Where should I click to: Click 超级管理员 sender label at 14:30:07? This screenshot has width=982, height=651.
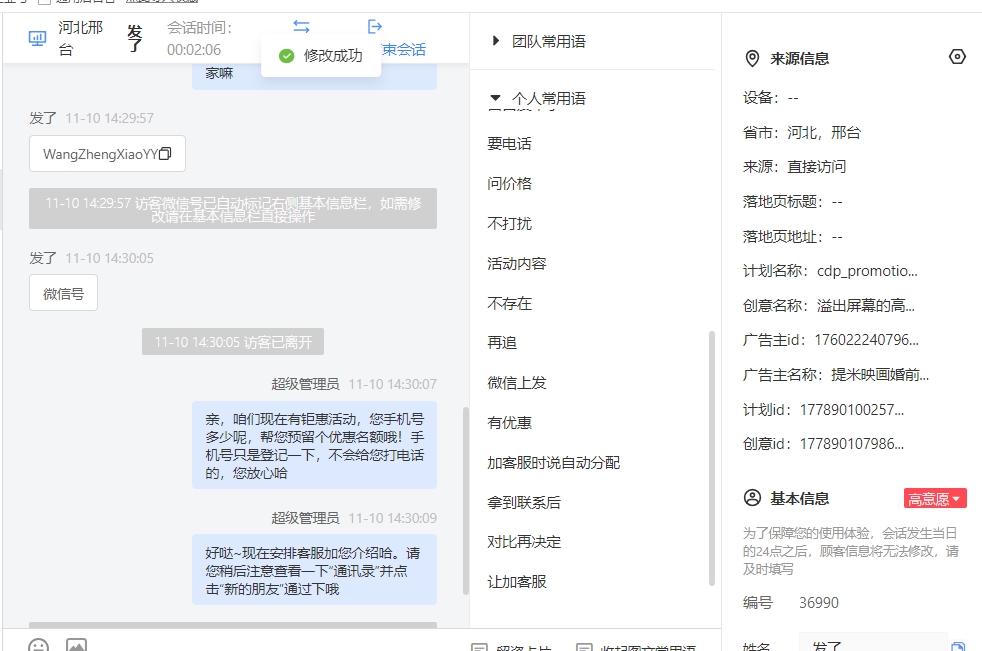(x=305, y=384)
